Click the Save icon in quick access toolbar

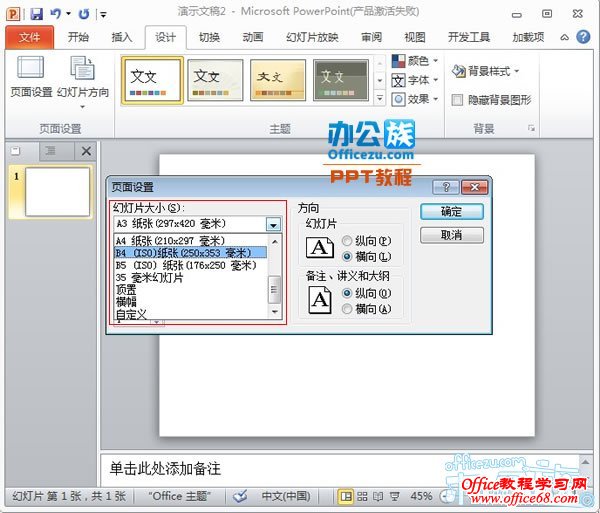tap(37, 14)
